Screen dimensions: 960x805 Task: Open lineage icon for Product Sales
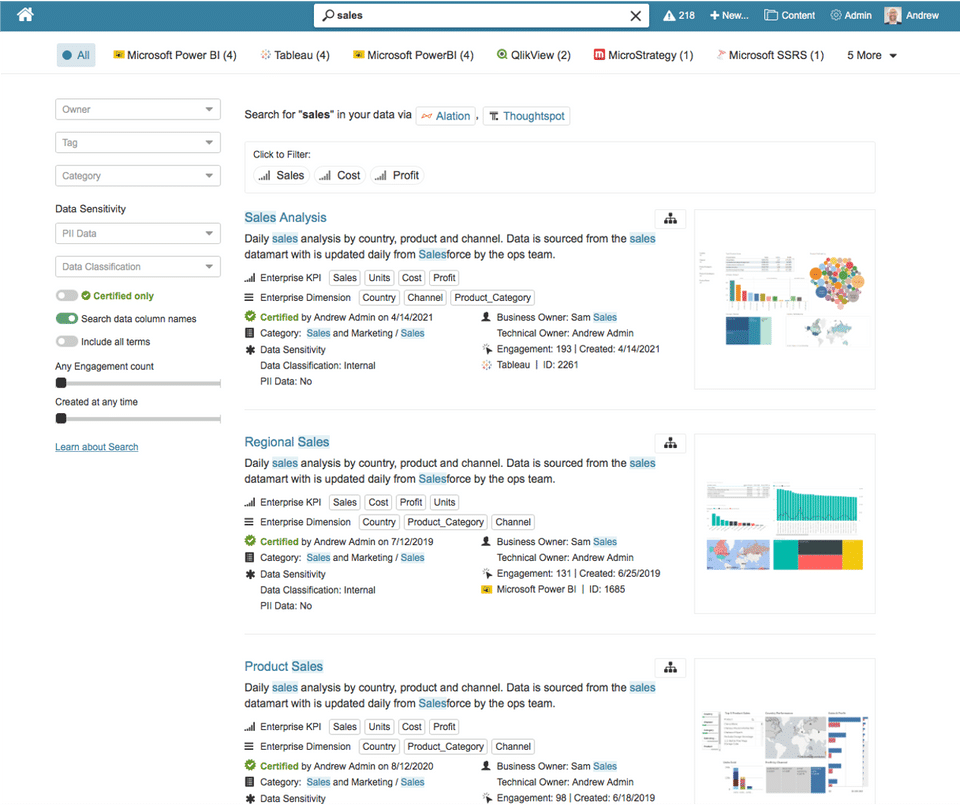pyautogui.click(x=670, y=668)
